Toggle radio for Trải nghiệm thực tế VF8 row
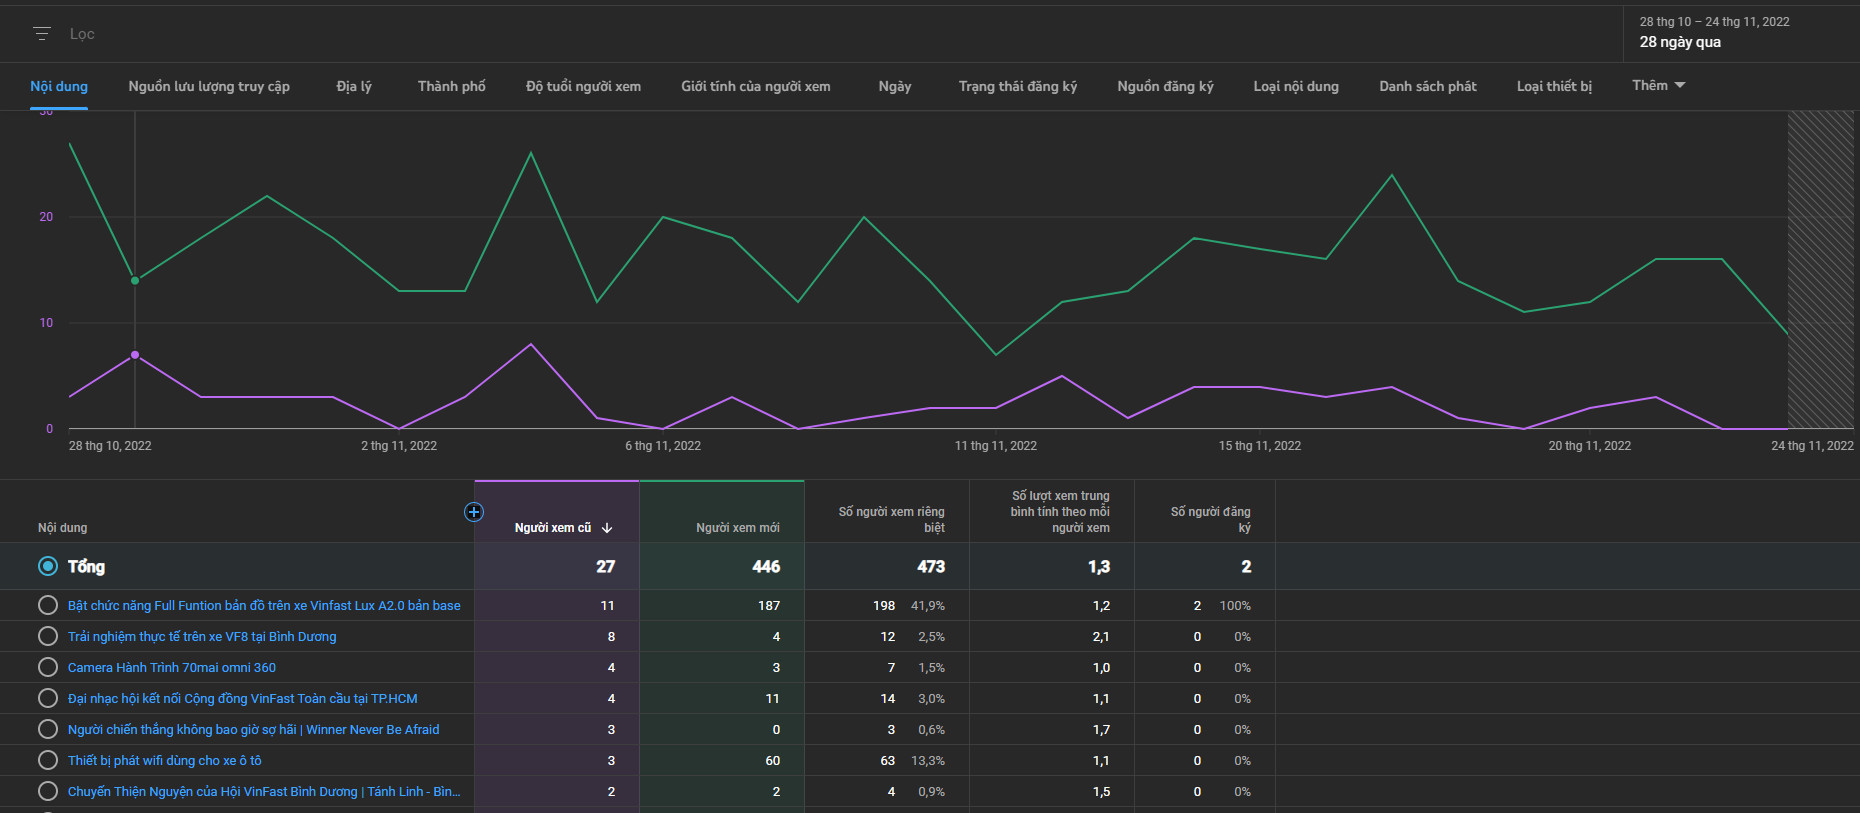This screenshot has height=813, width=1860. coord(48,636)
